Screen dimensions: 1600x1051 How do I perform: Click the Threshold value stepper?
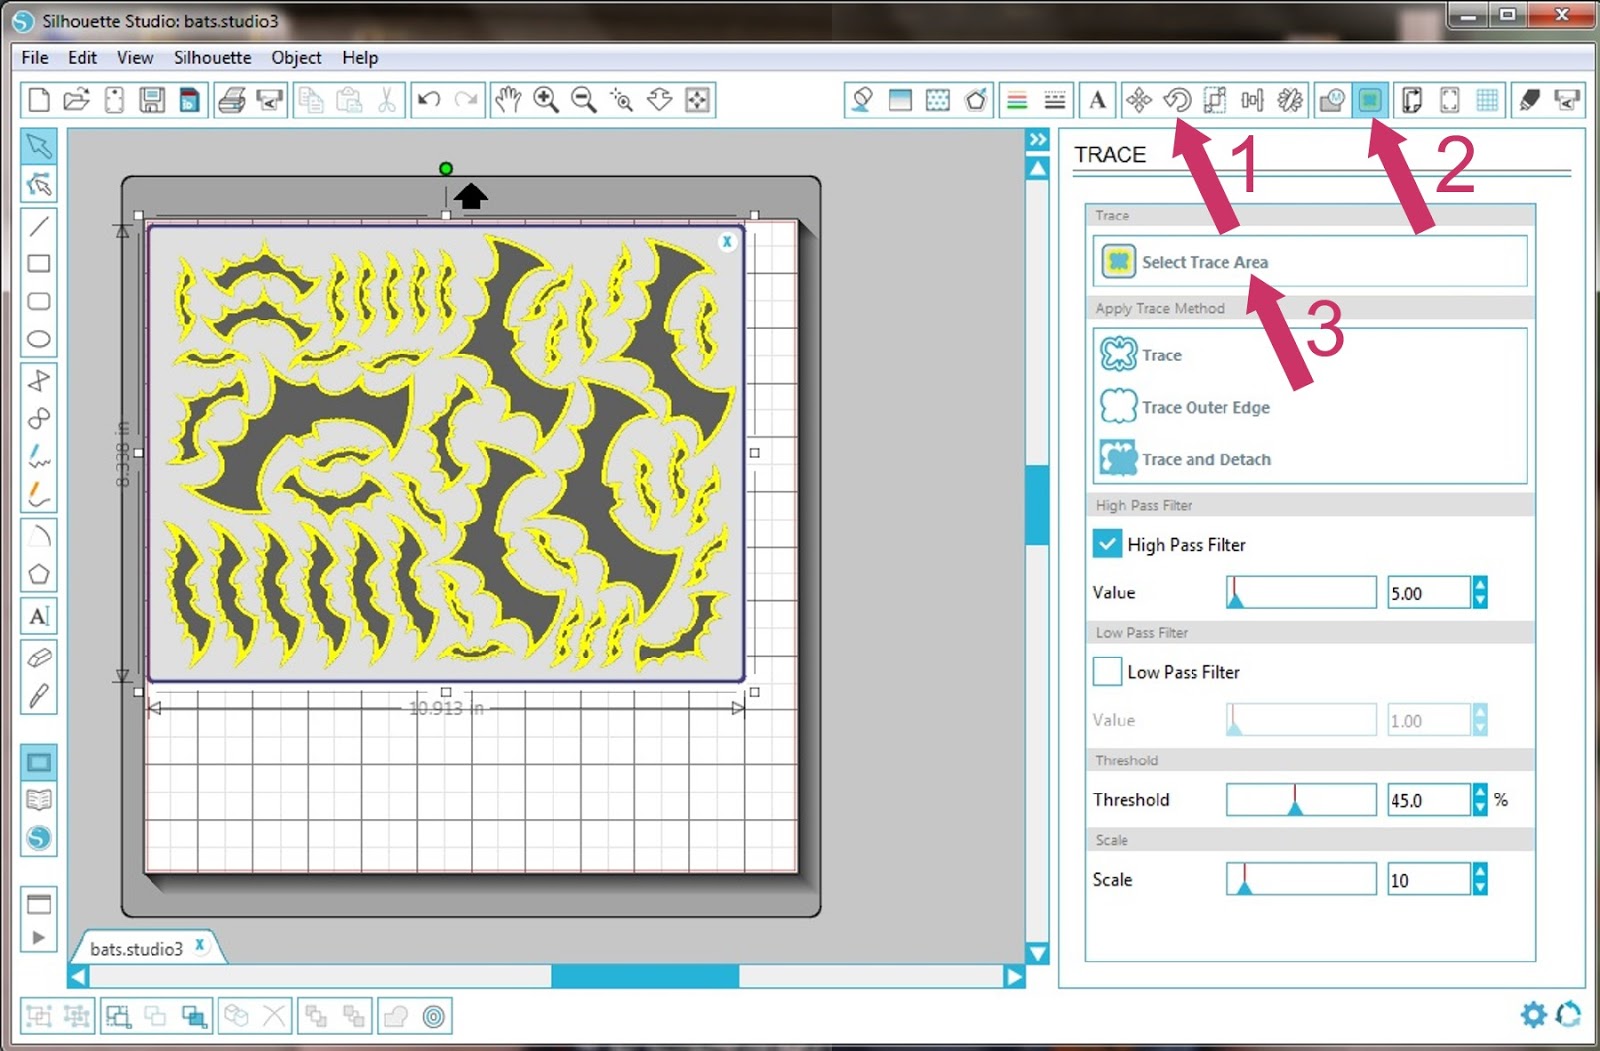(1480, 800)
